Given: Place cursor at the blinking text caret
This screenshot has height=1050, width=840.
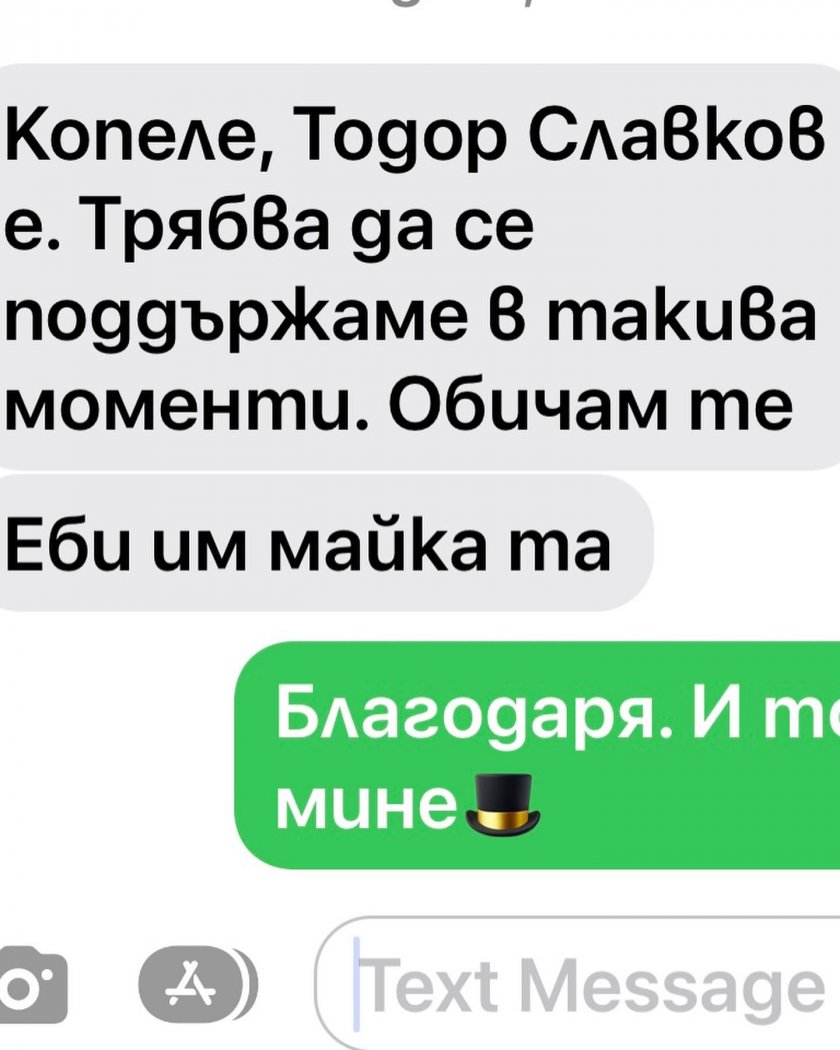Looking at the screenshot, I should (x=357, y=983).
